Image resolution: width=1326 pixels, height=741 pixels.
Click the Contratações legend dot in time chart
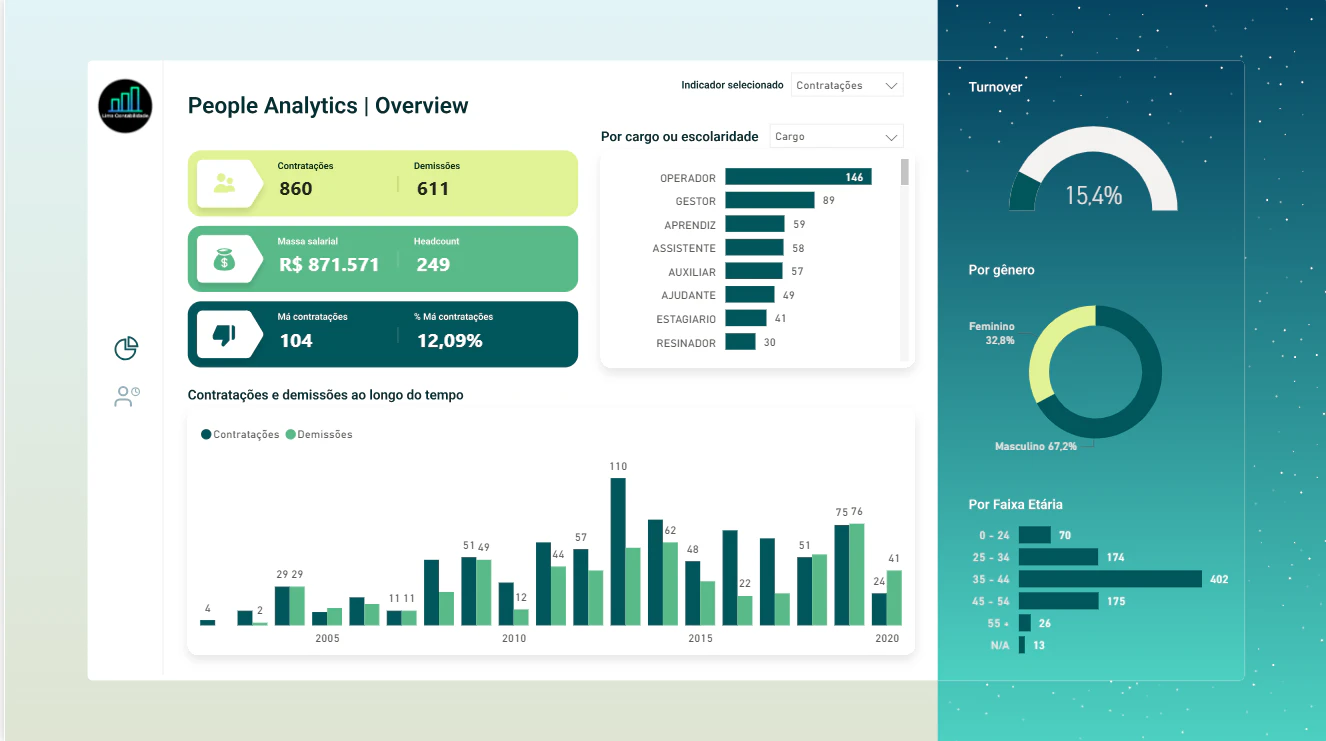(206, 434)
